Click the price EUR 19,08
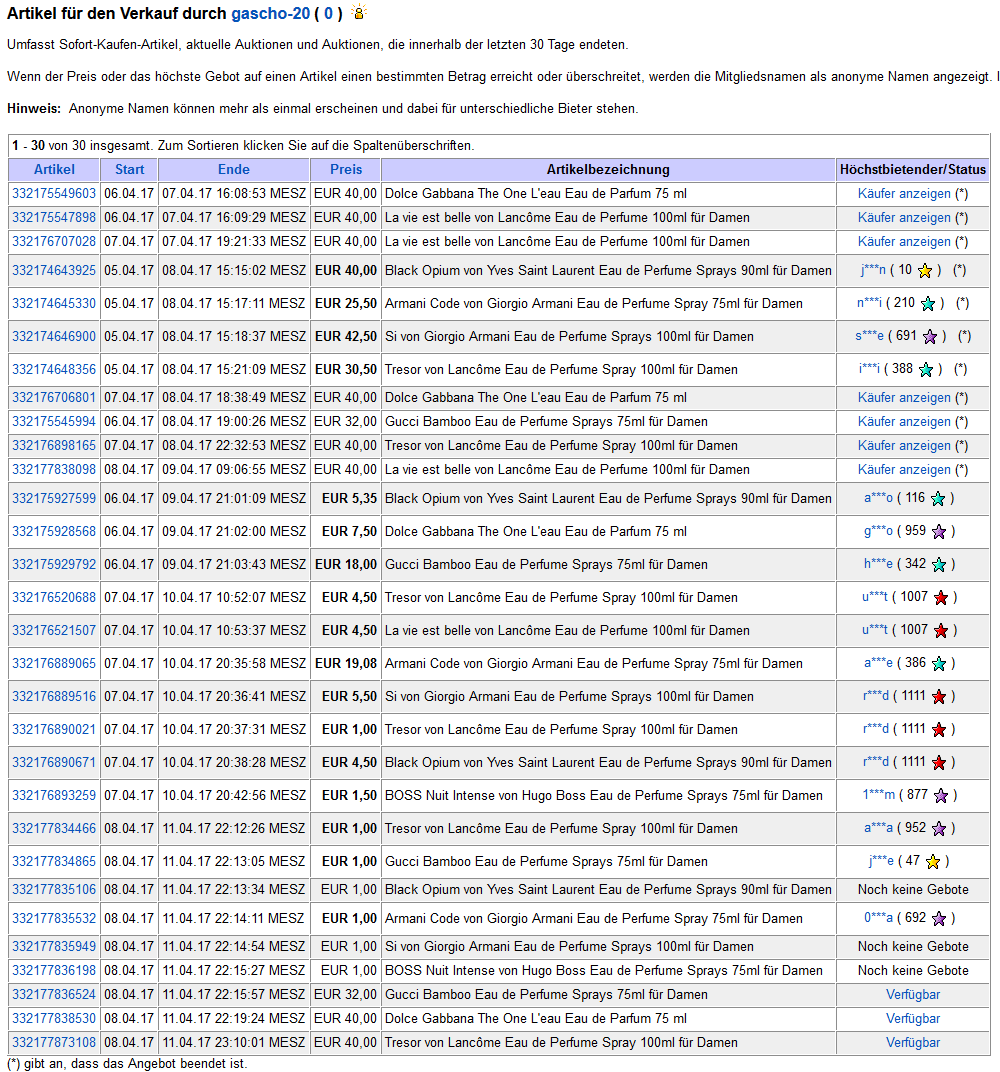The image size is (1000, 1072). click(x=346, y=663)
